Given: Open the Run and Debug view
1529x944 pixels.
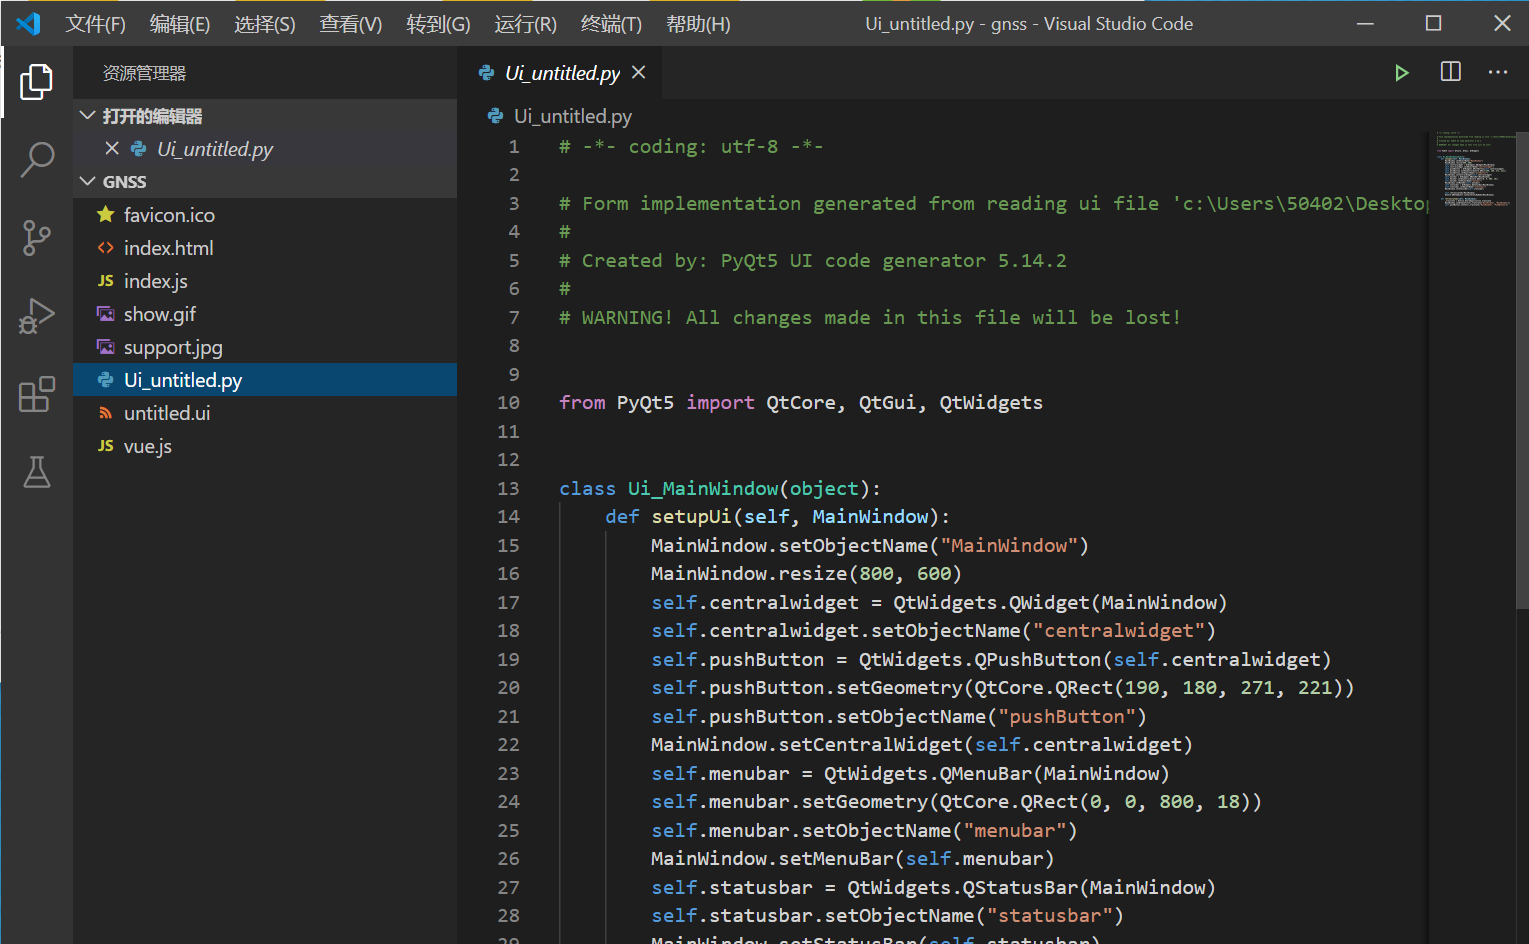Looking at the screenshot, I should click(x=36, y=316).
